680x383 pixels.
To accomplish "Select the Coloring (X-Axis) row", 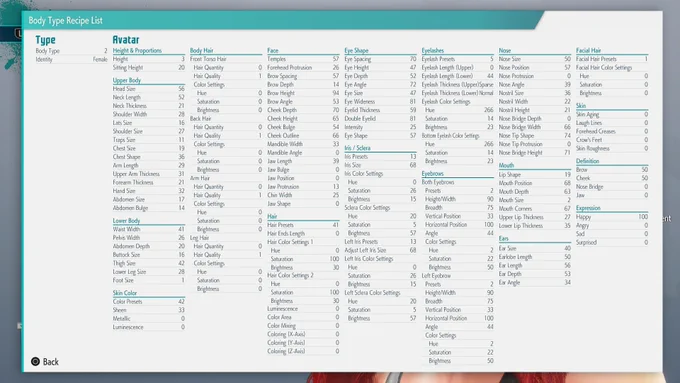I will tap(303, 334).
